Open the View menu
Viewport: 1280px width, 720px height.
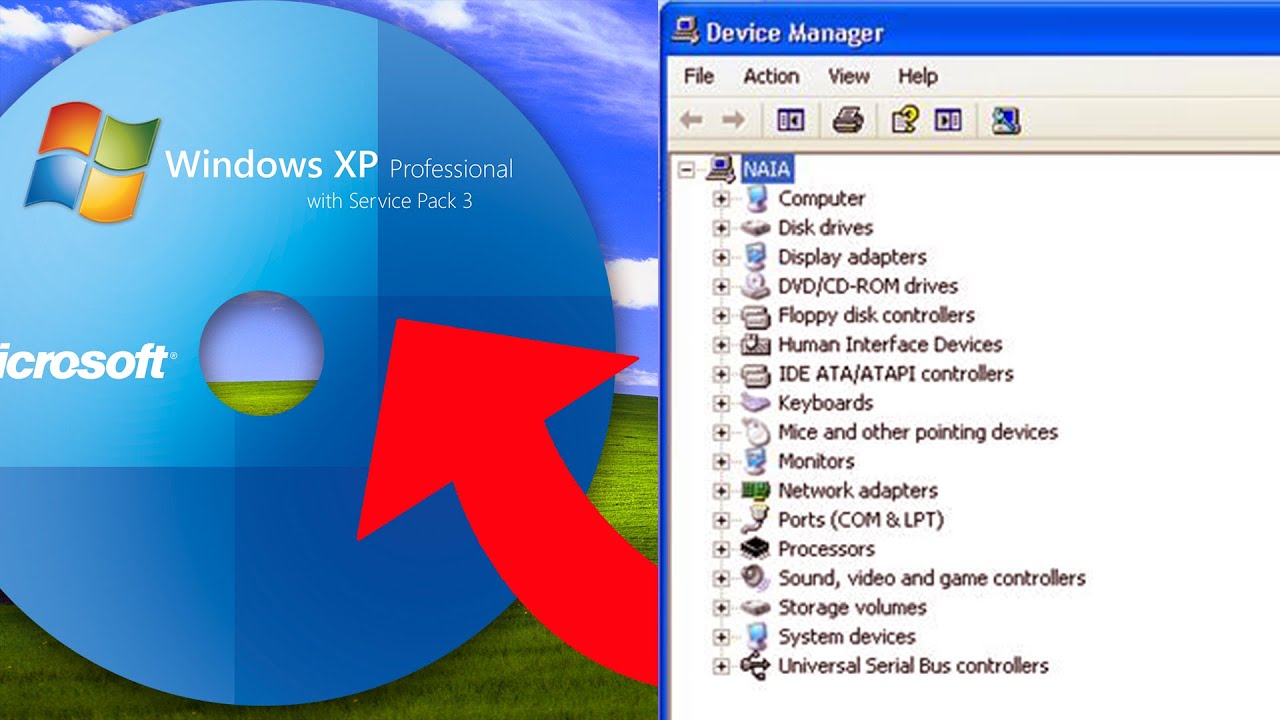pos(848,76)
